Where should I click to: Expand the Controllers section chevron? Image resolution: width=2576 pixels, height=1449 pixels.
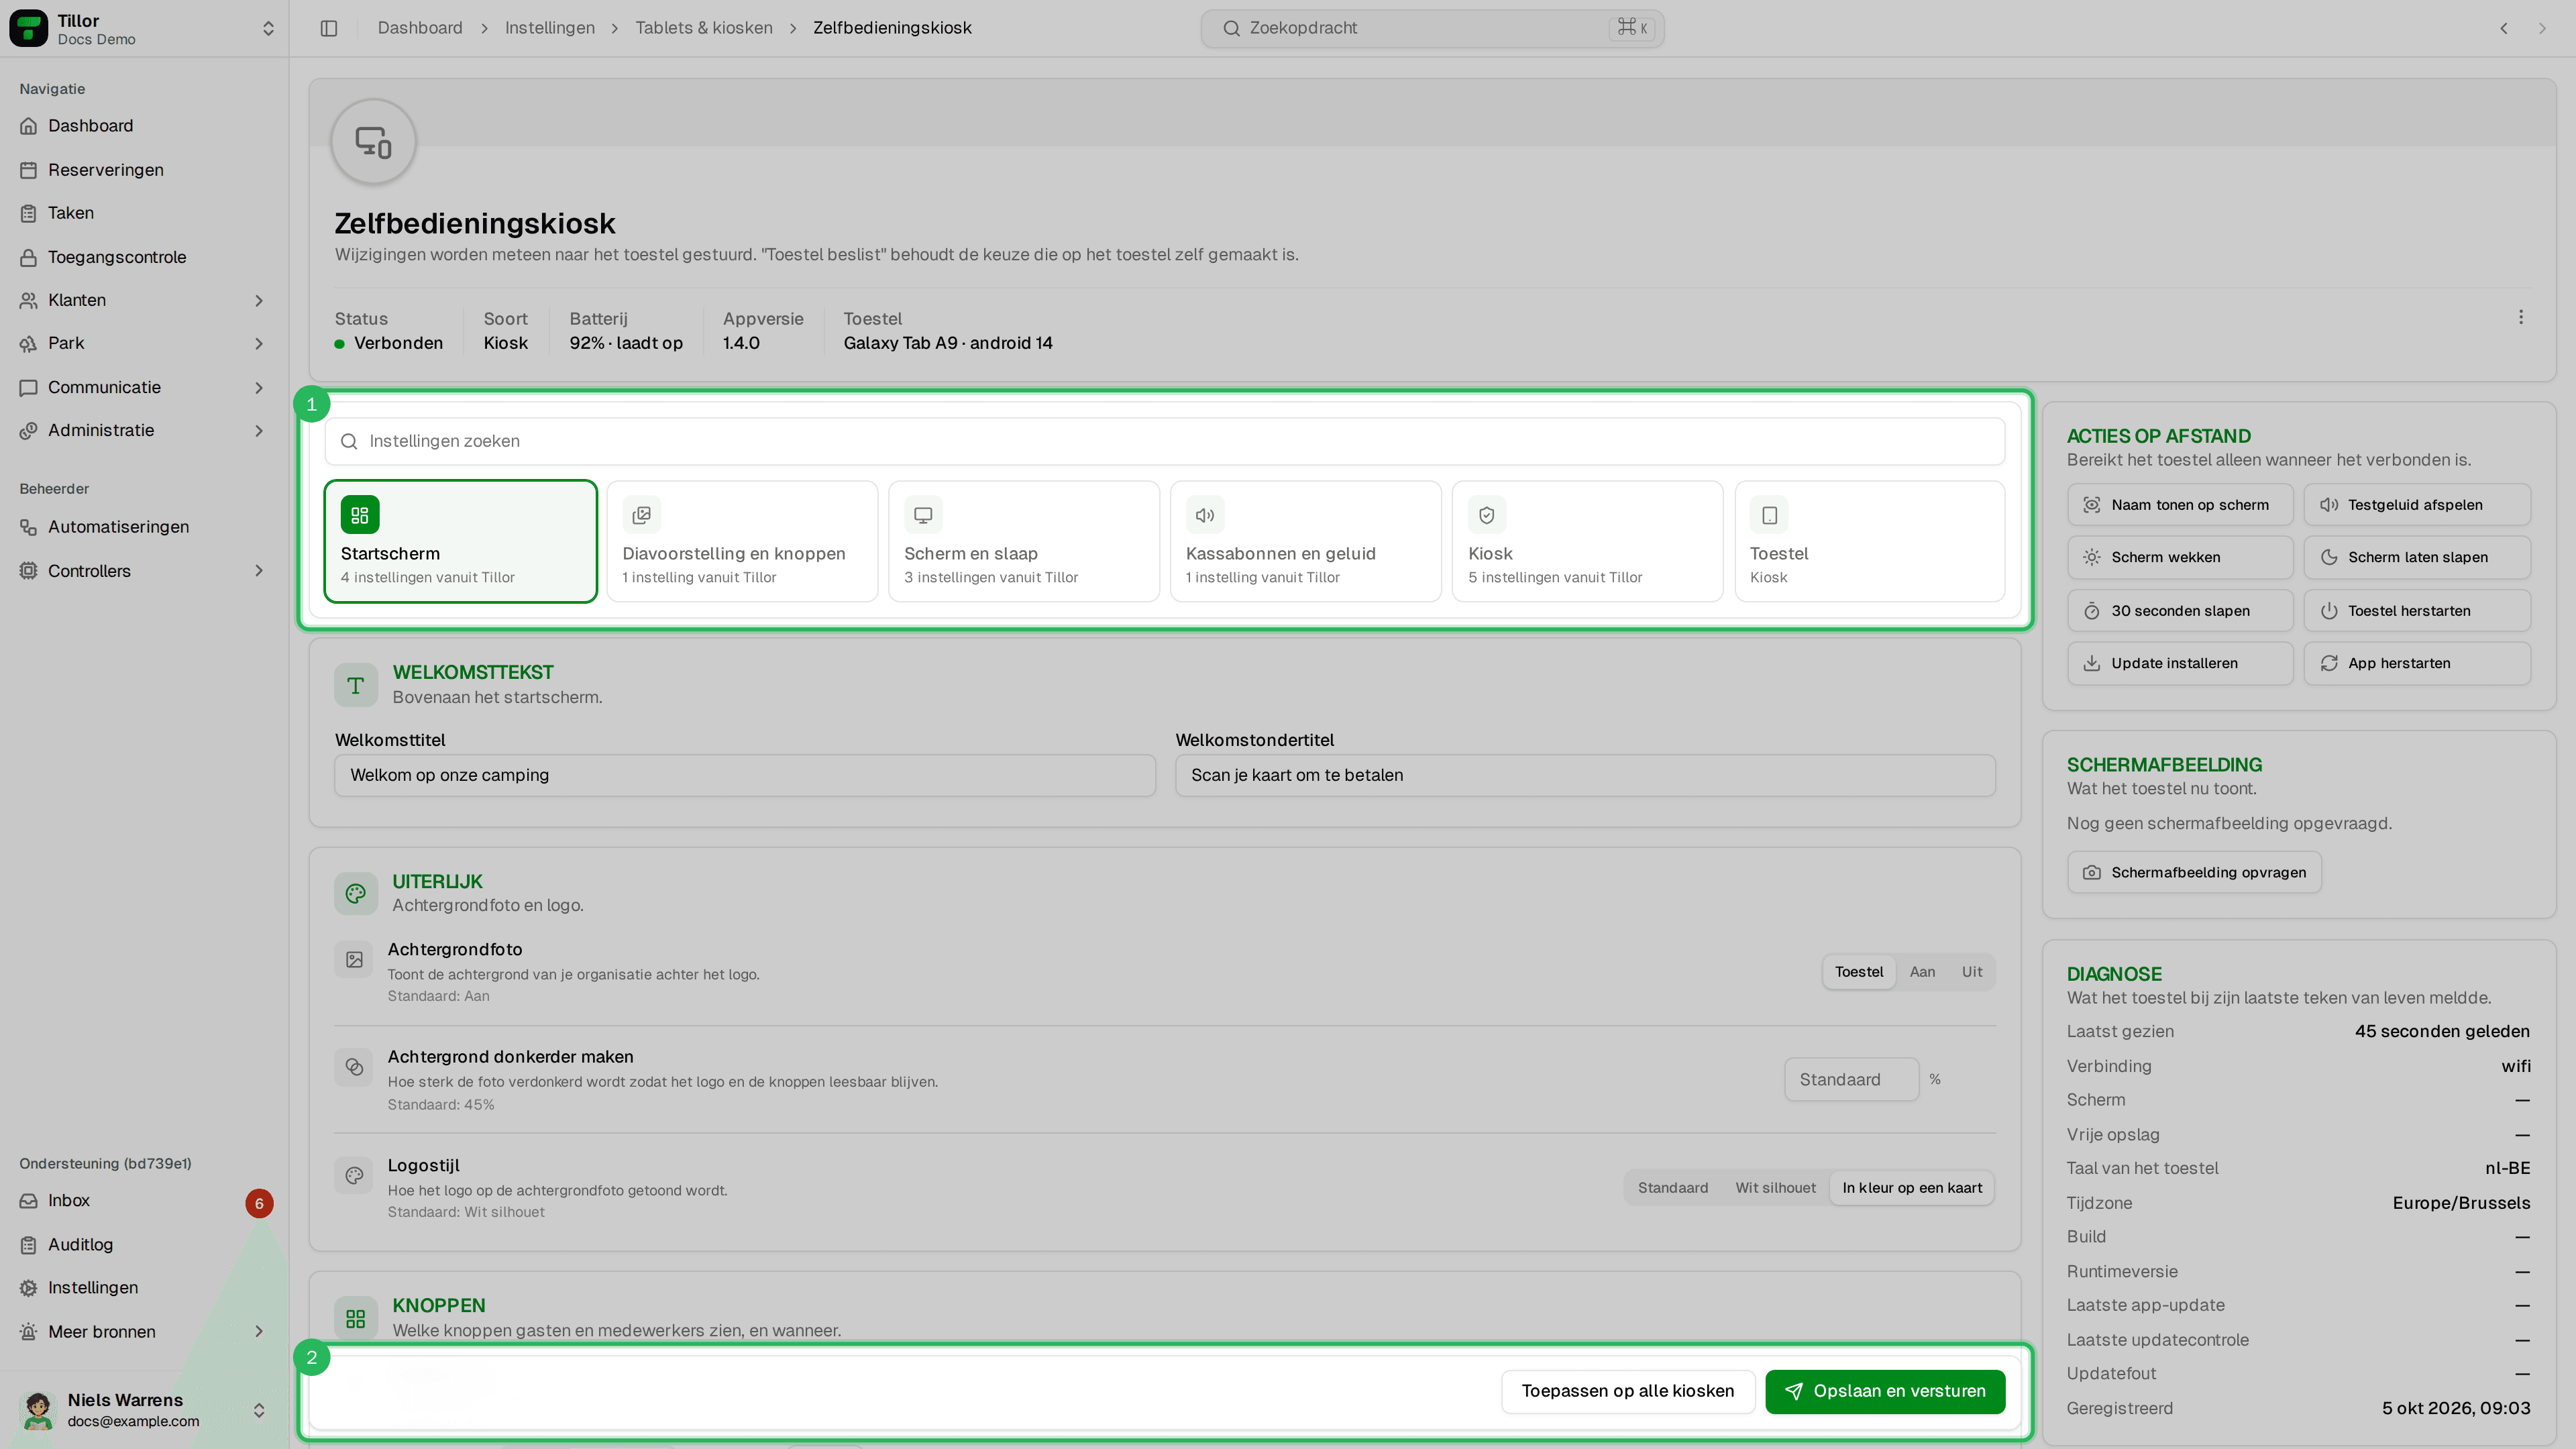259,571
